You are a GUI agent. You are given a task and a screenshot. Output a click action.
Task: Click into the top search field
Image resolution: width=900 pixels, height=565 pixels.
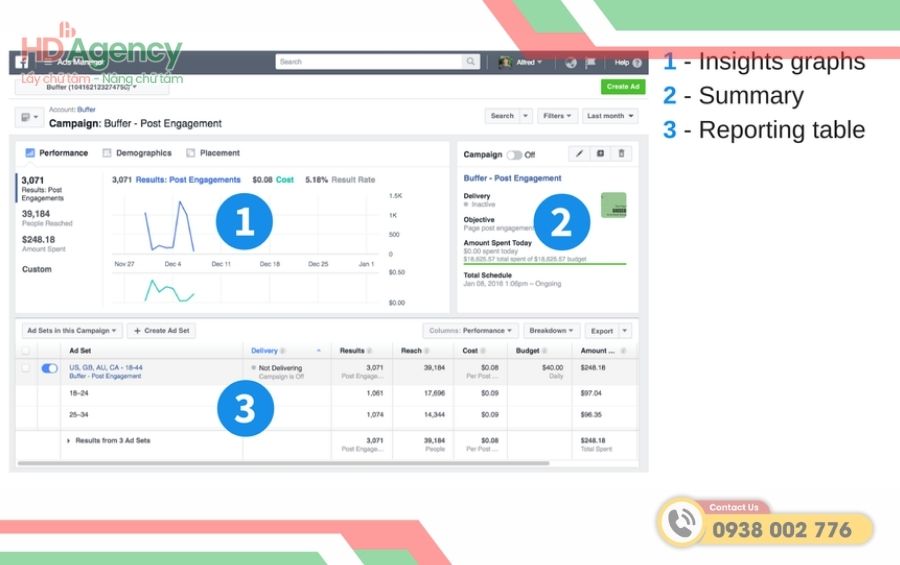369,61
